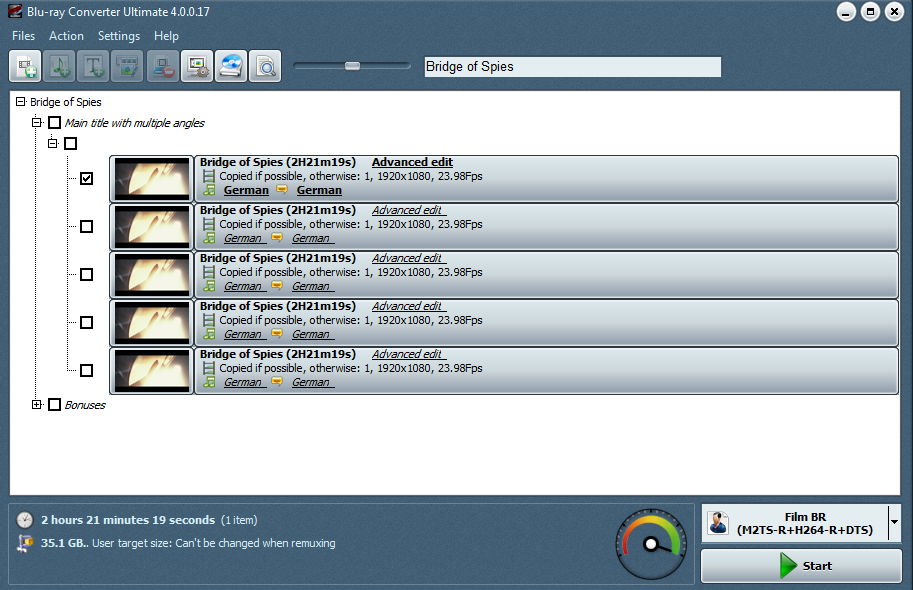Click the subtitle German link in the first title
The height and width of the screenshot is (590, 913).
click(319, 190)
